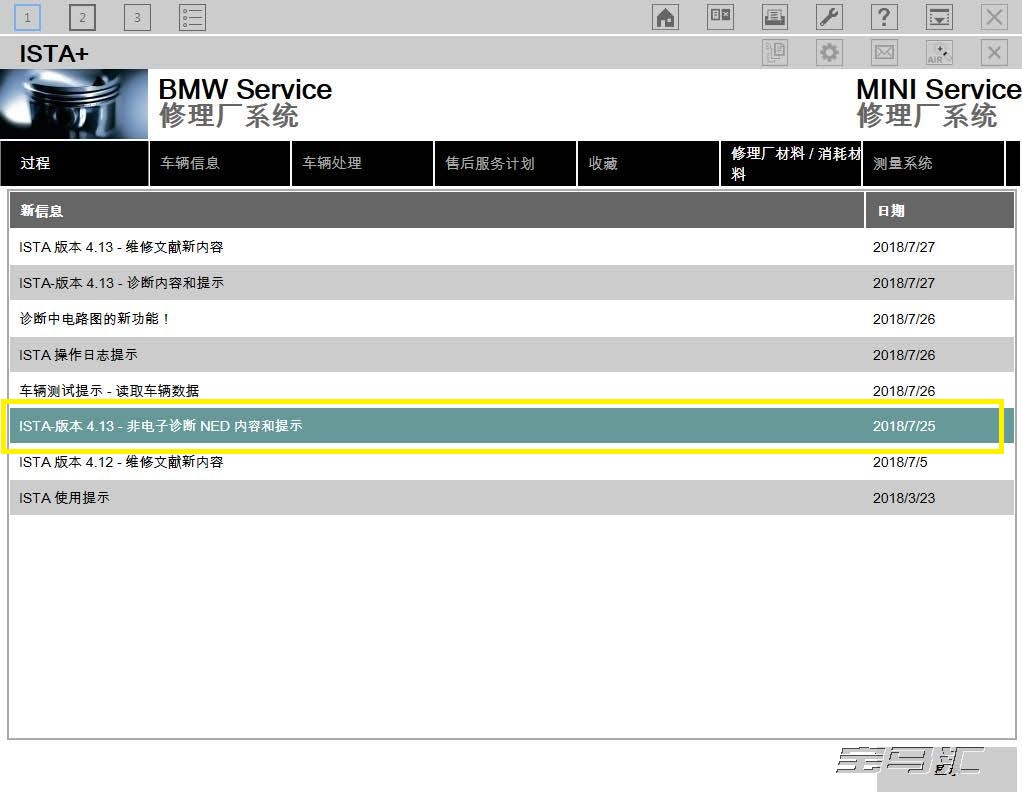The image size is (1022, 799).
Task: Open the operations list icon
Action: pos(192,17)
